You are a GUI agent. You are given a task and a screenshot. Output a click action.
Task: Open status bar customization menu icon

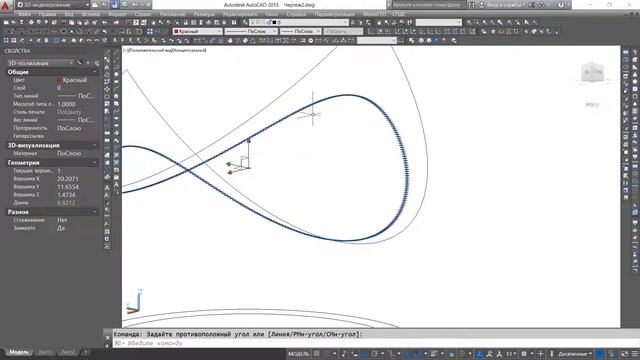pyautogui.click(x=635, y=353)
